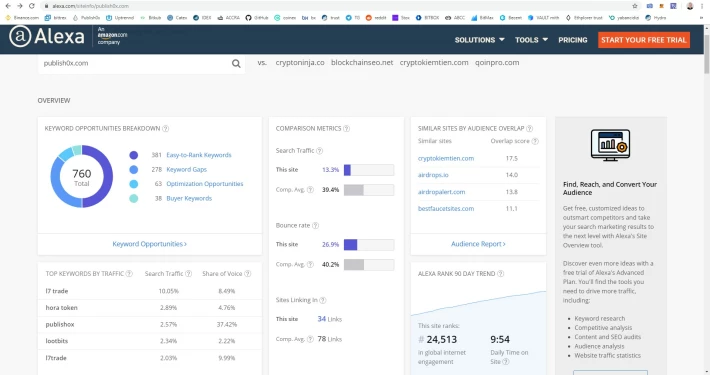Open the Publish0x bookmark
This screenshot has height=375, width=710.
coord(86,18)
